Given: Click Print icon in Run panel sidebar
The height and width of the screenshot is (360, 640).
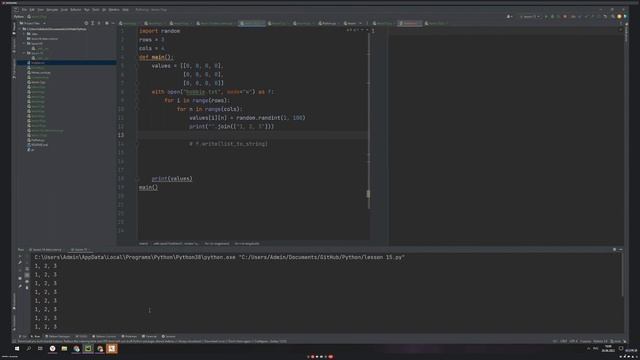Looking at the screenshot, I should pyautogui.click(x=27, y=282).
